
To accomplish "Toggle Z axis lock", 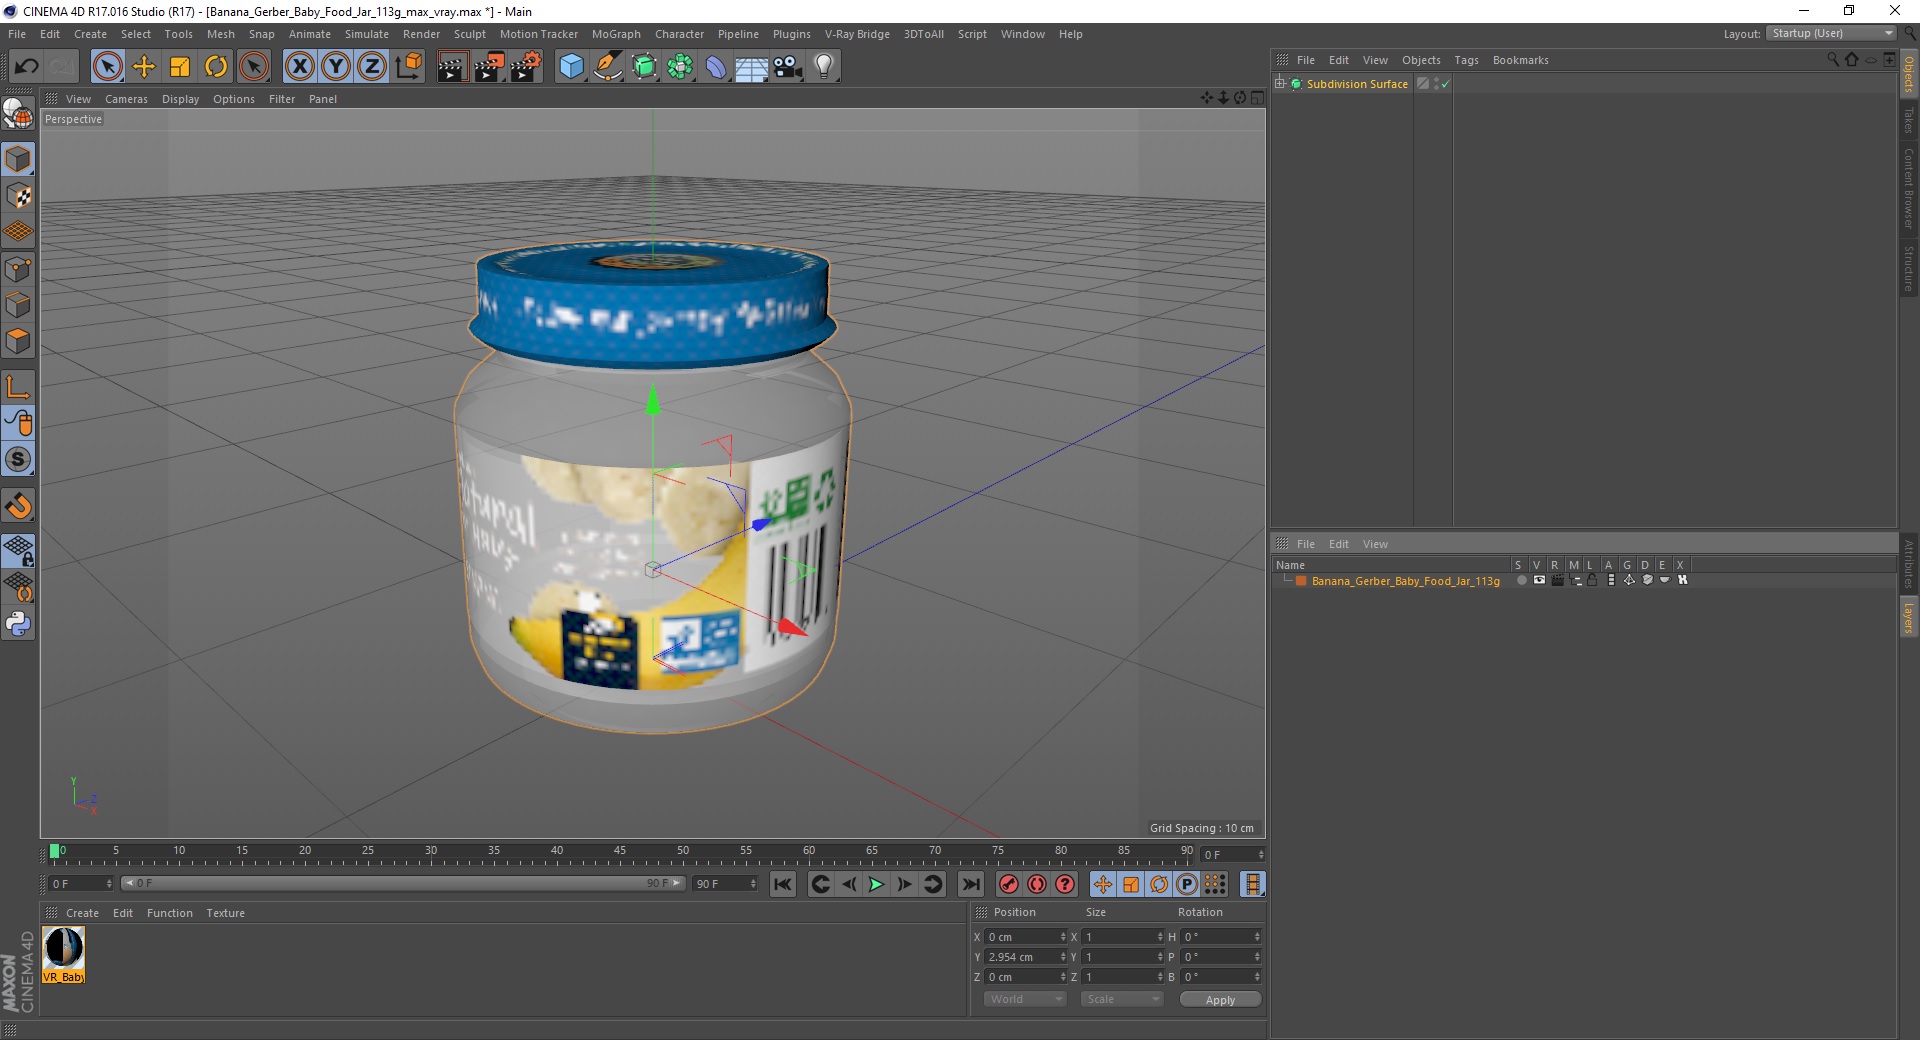I will pyautogui.click(x=372, y=67).
